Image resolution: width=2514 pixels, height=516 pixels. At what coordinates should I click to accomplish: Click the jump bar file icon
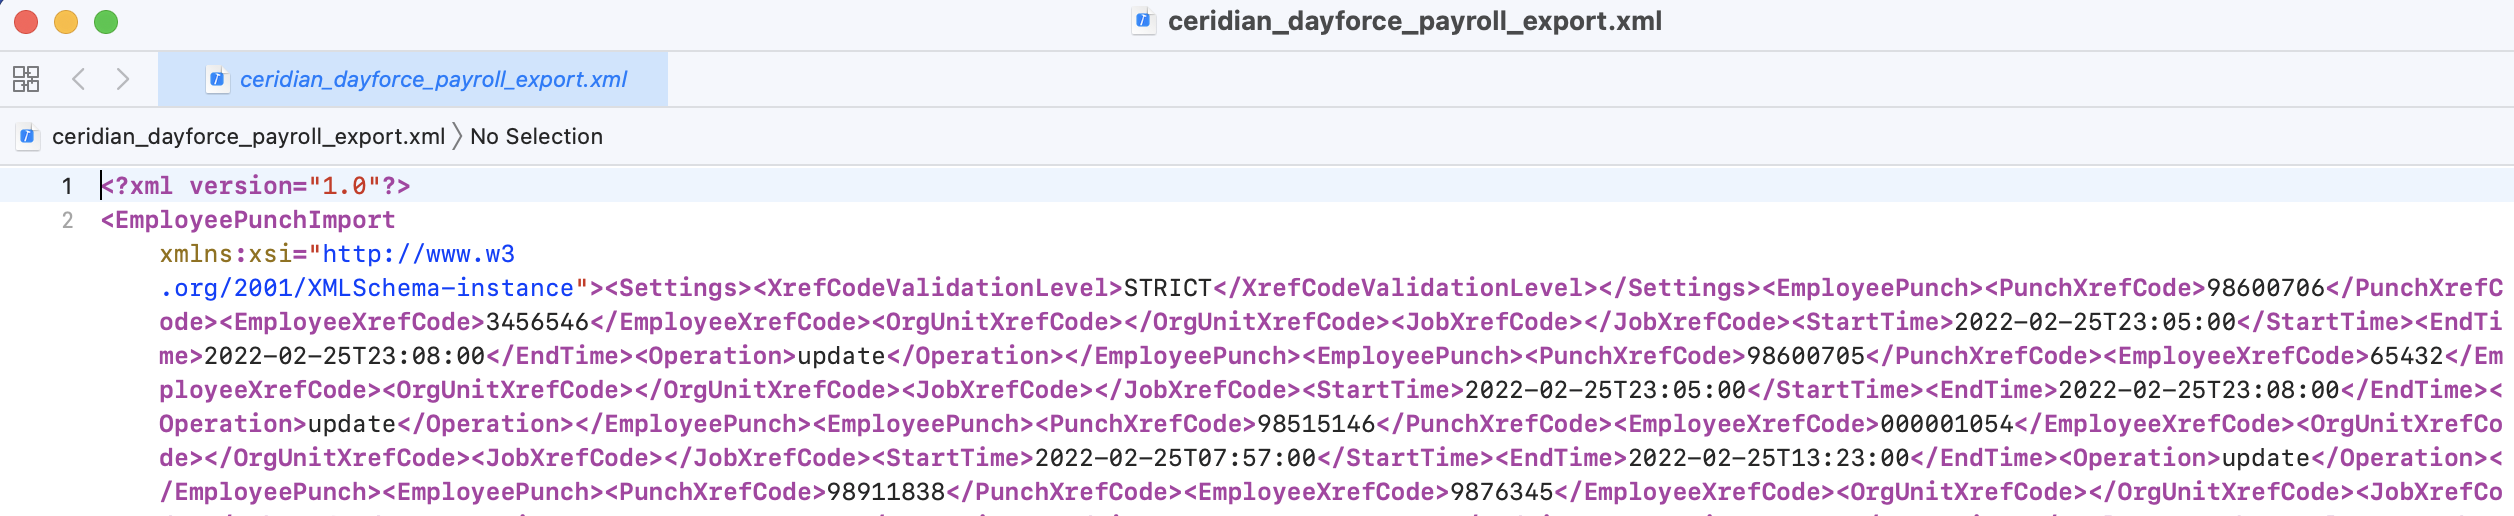[x=27, y=136]
